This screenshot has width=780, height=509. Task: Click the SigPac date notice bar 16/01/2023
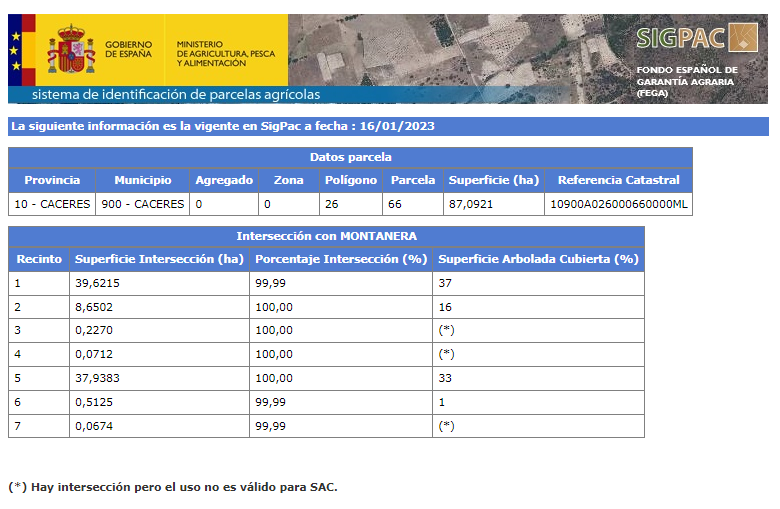223,127
